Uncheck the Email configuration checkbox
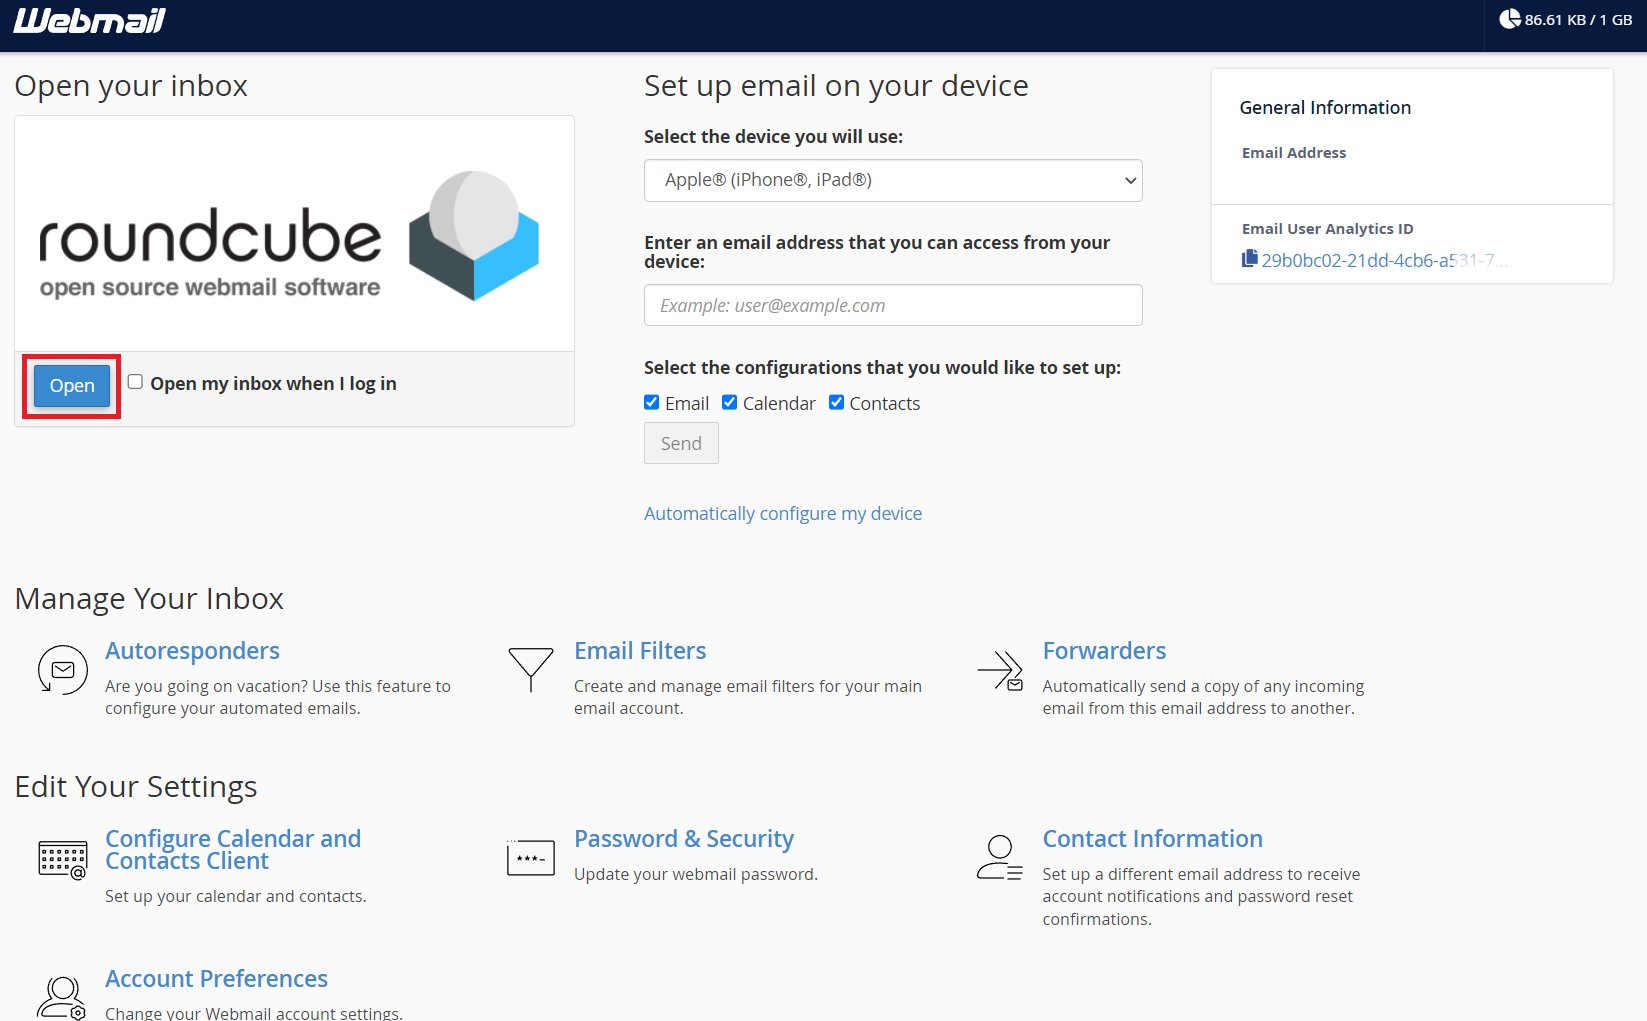The height and width of the screenshot is (1021, 1647). (x=652, y=402)
